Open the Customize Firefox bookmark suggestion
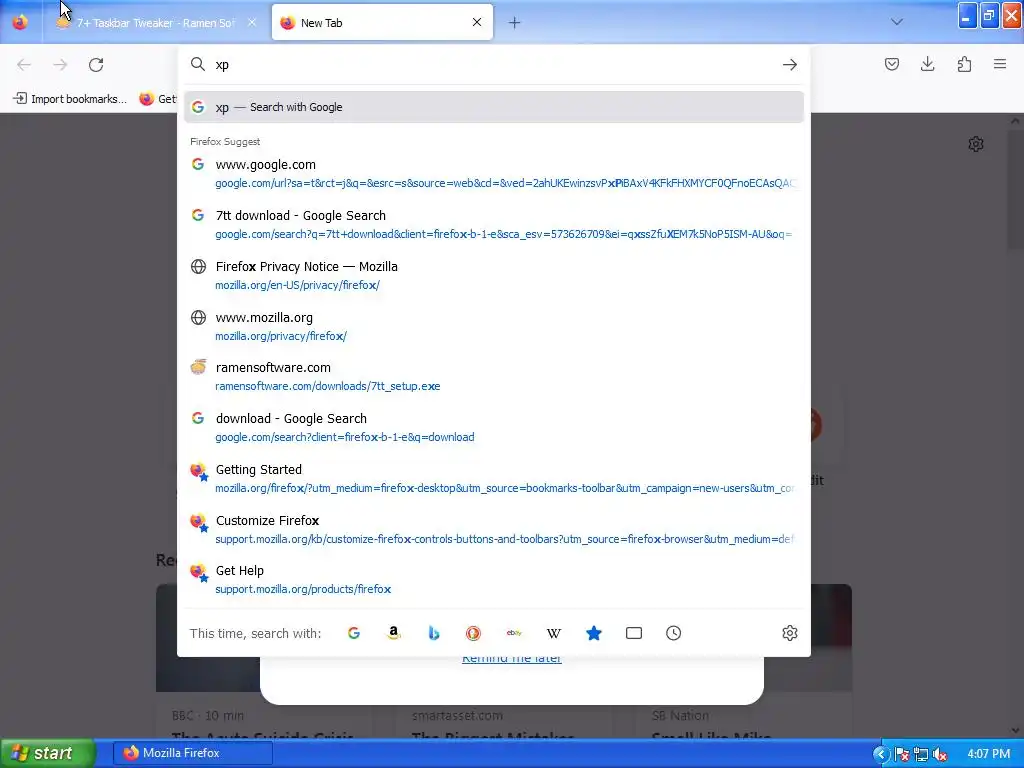The width and height of the screenshot is (1024, 768). [x=494, y=529]
